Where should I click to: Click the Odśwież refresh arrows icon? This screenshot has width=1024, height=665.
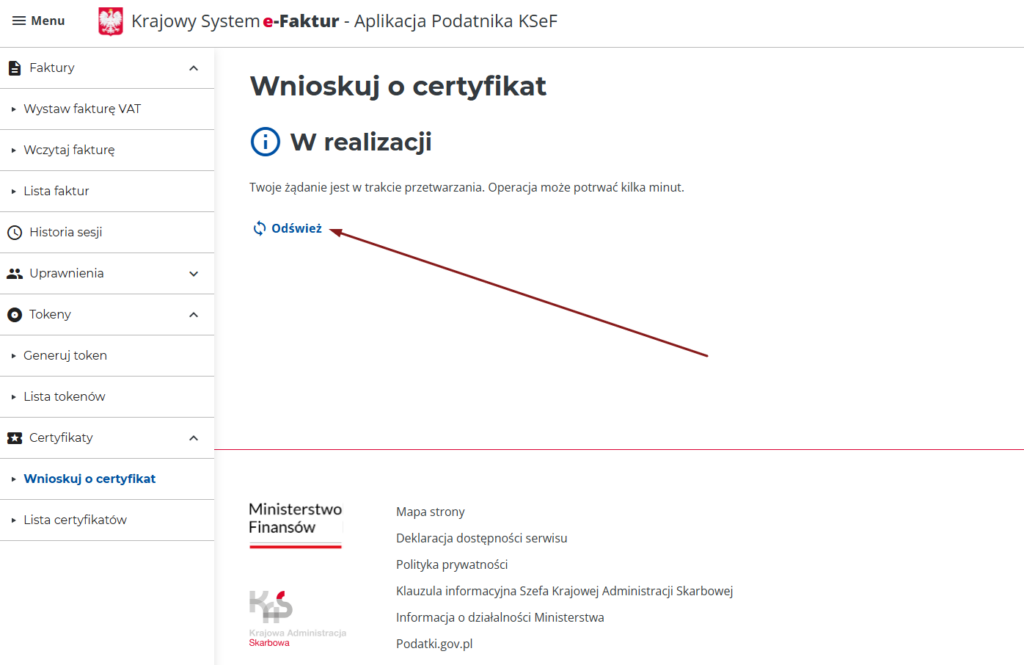point(259,228)
